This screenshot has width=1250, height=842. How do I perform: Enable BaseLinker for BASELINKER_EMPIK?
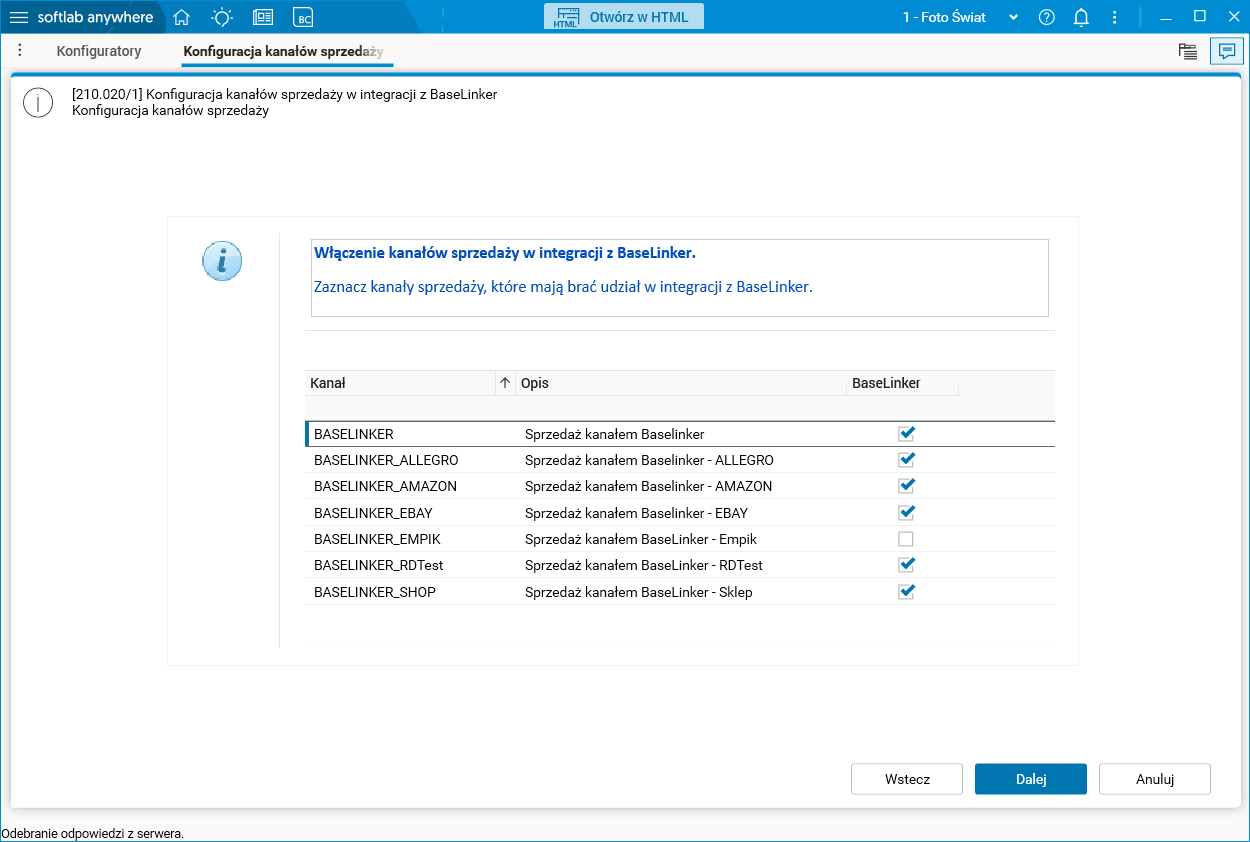906,539
